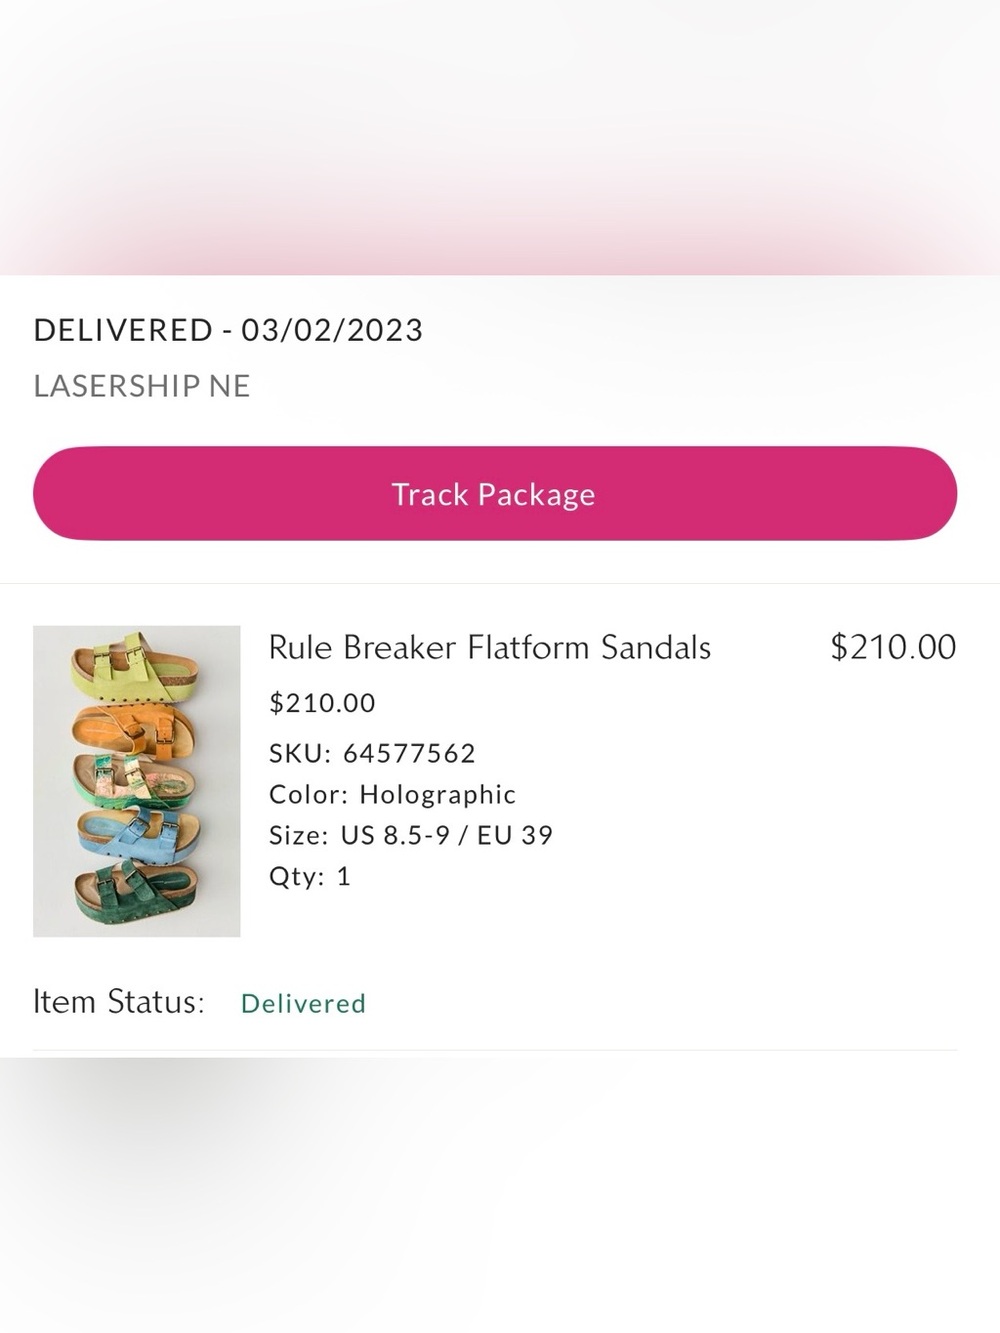Click the $210.00 price below product name

pos(322,703)
